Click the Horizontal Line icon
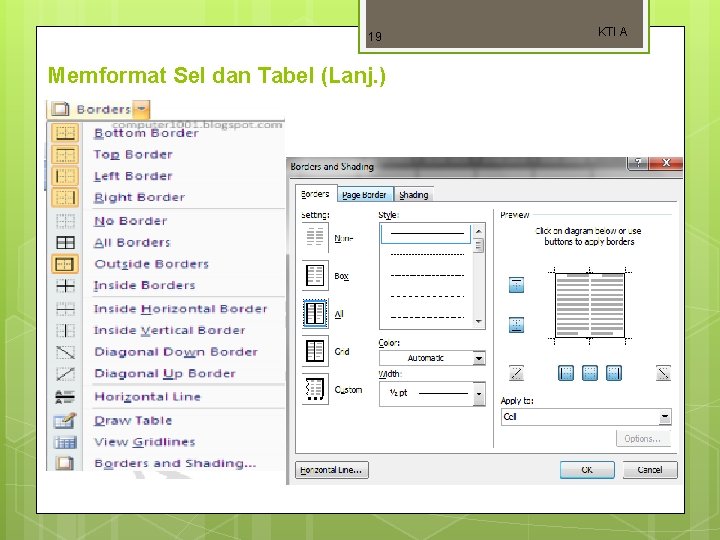720x540 pixels. (65, 397)
